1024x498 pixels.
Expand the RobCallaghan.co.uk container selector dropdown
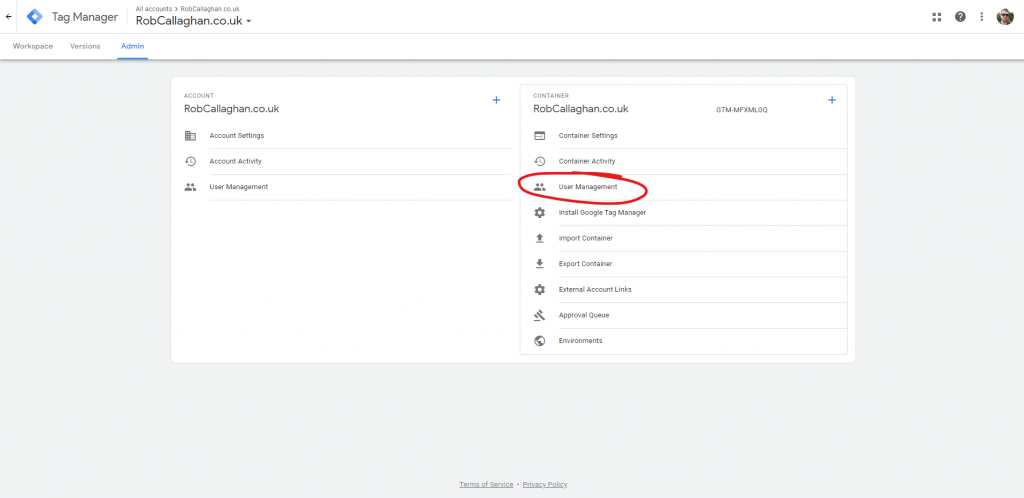[x=193, y=21]
